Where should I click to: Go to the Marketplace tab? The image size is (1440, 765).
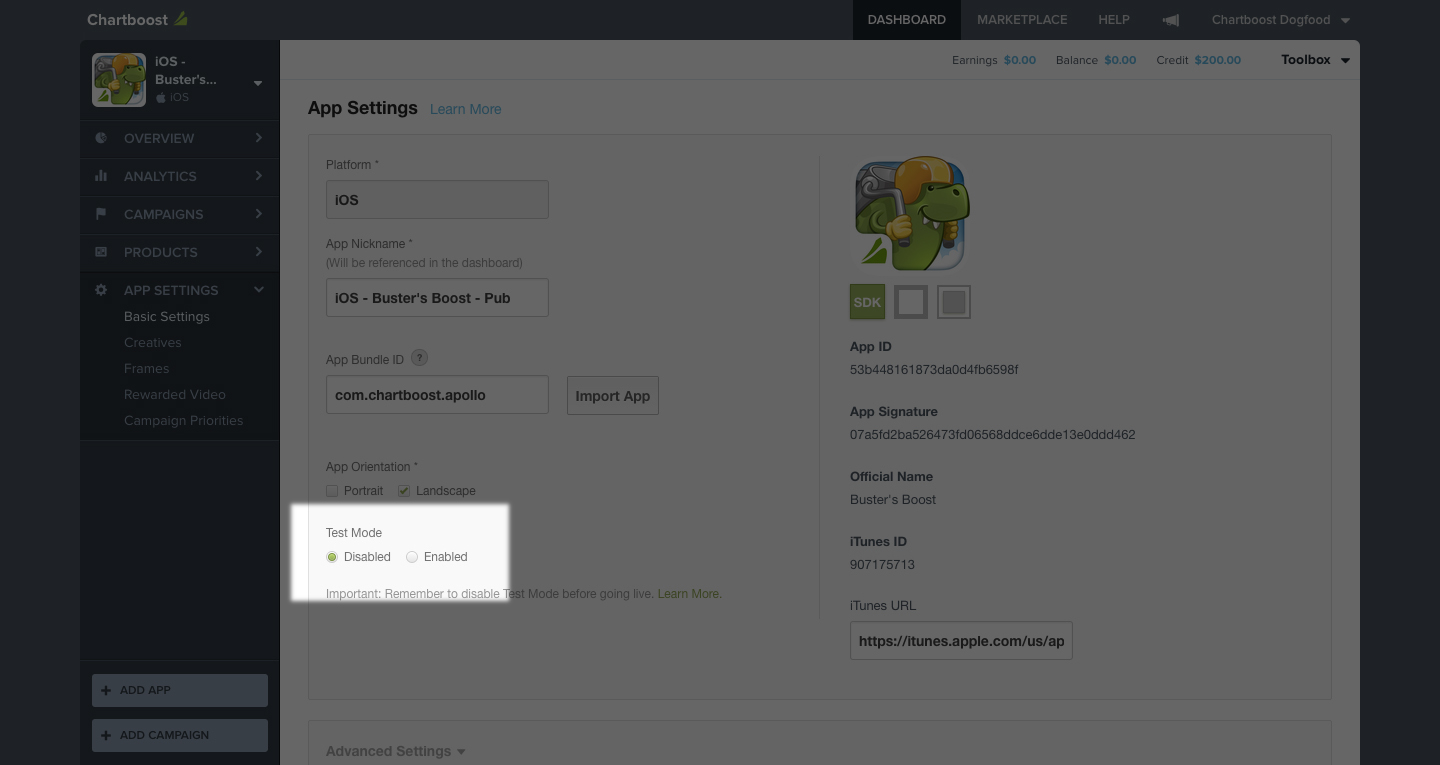point(1022,20)
